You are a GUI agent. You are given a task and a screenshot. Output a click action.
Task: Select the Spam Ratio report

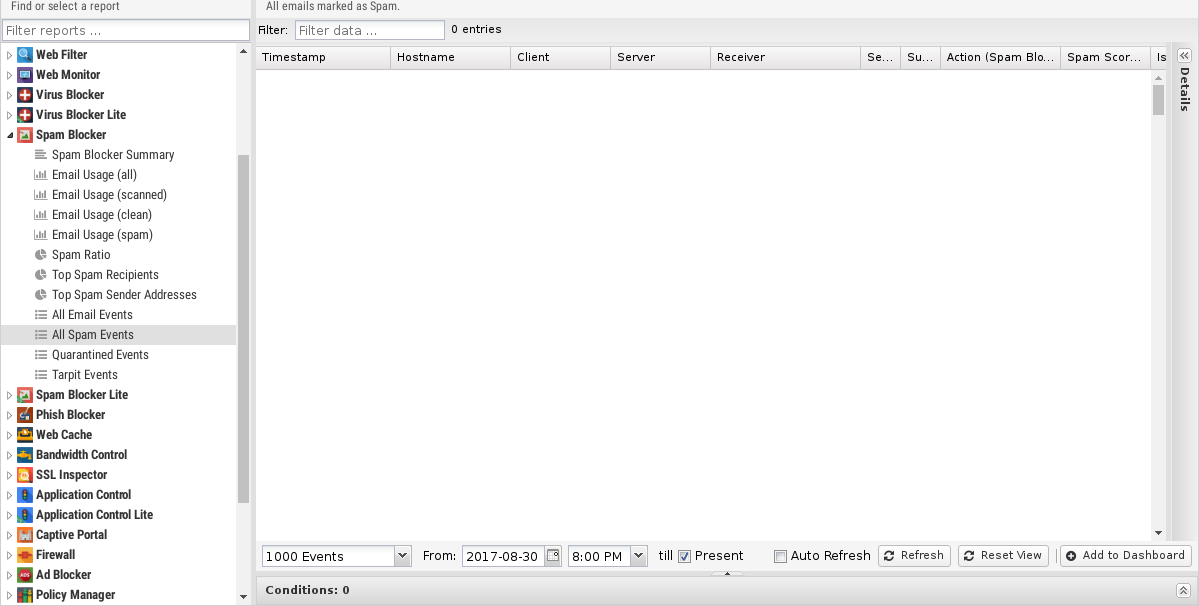pyautogui.click(x=81, y=255)
